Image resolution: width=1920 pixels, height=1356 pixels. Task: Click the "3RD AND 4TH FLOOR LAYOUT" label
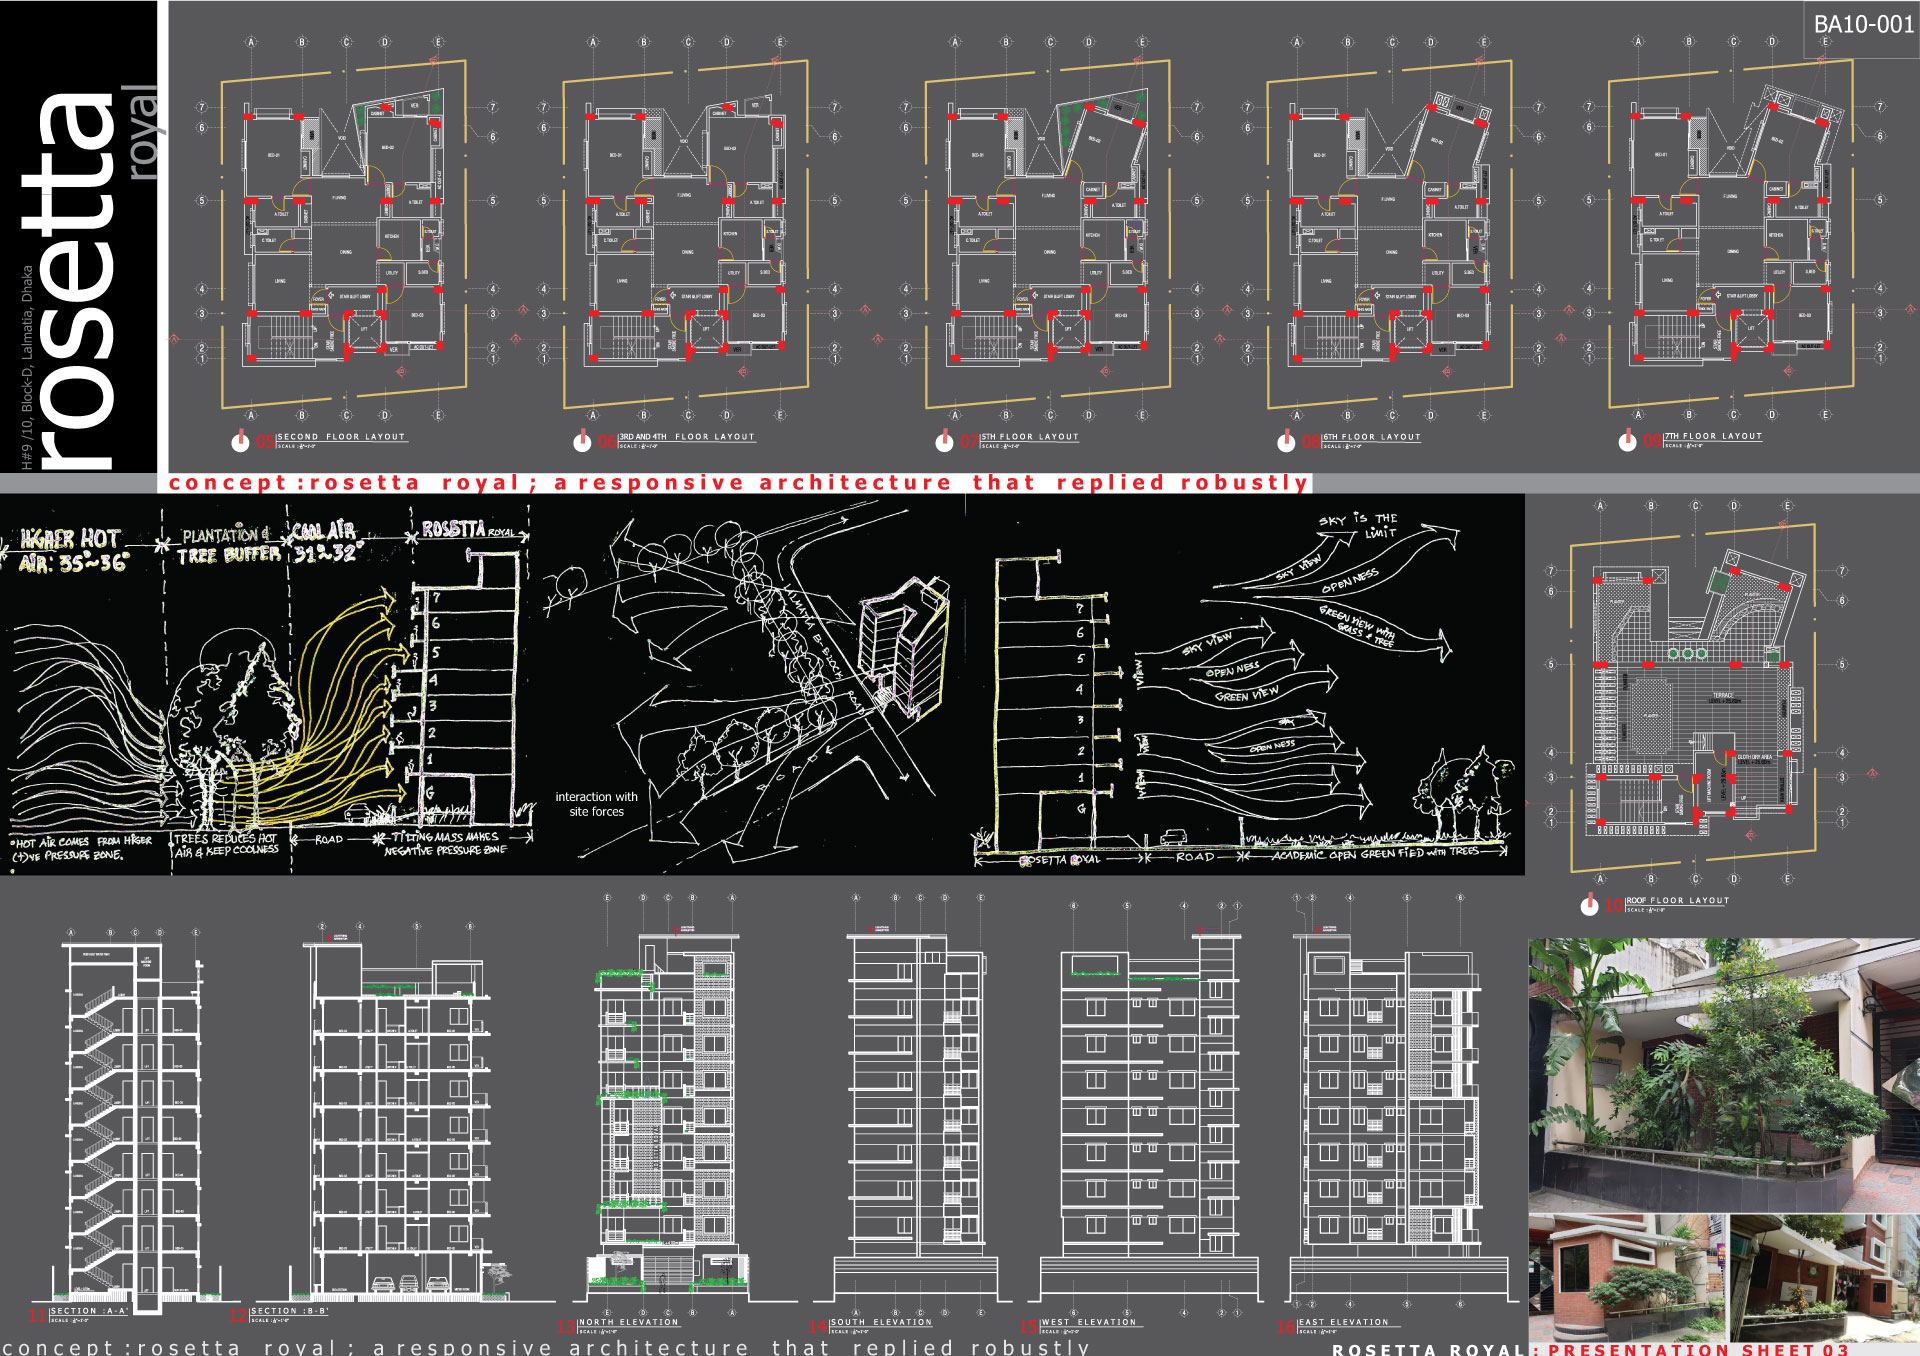687,437
